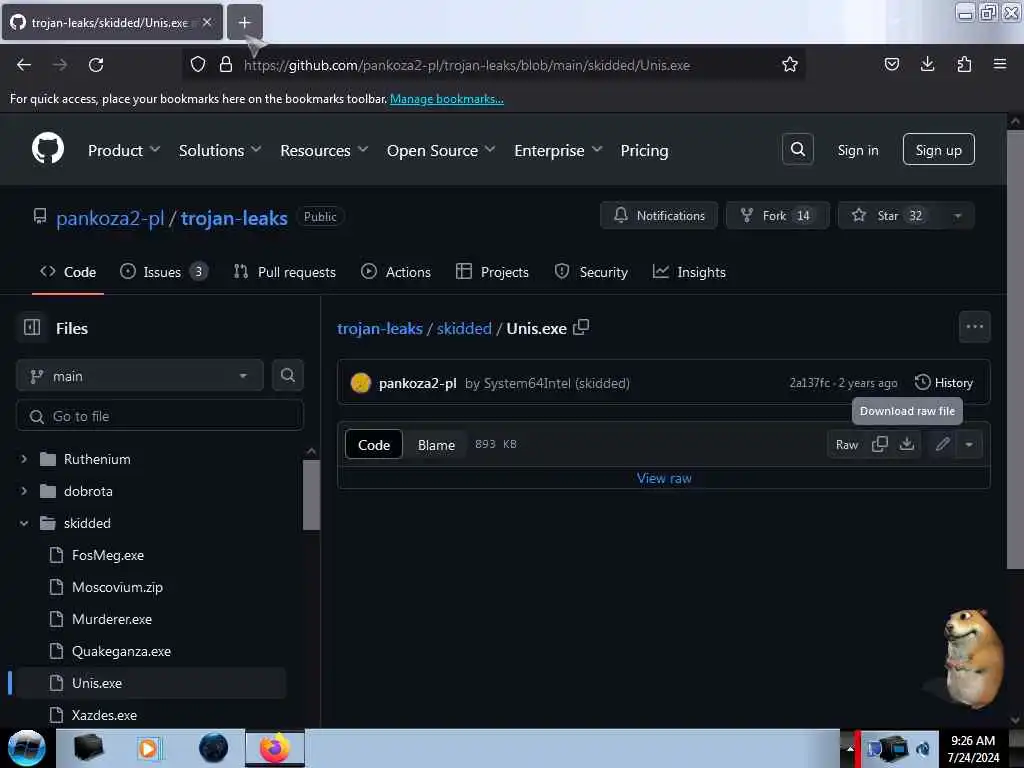The width and height of the screenshot is (1024, 768).
Task: Open the Open Source menu dropdown
Action: (x=441, y=150)
